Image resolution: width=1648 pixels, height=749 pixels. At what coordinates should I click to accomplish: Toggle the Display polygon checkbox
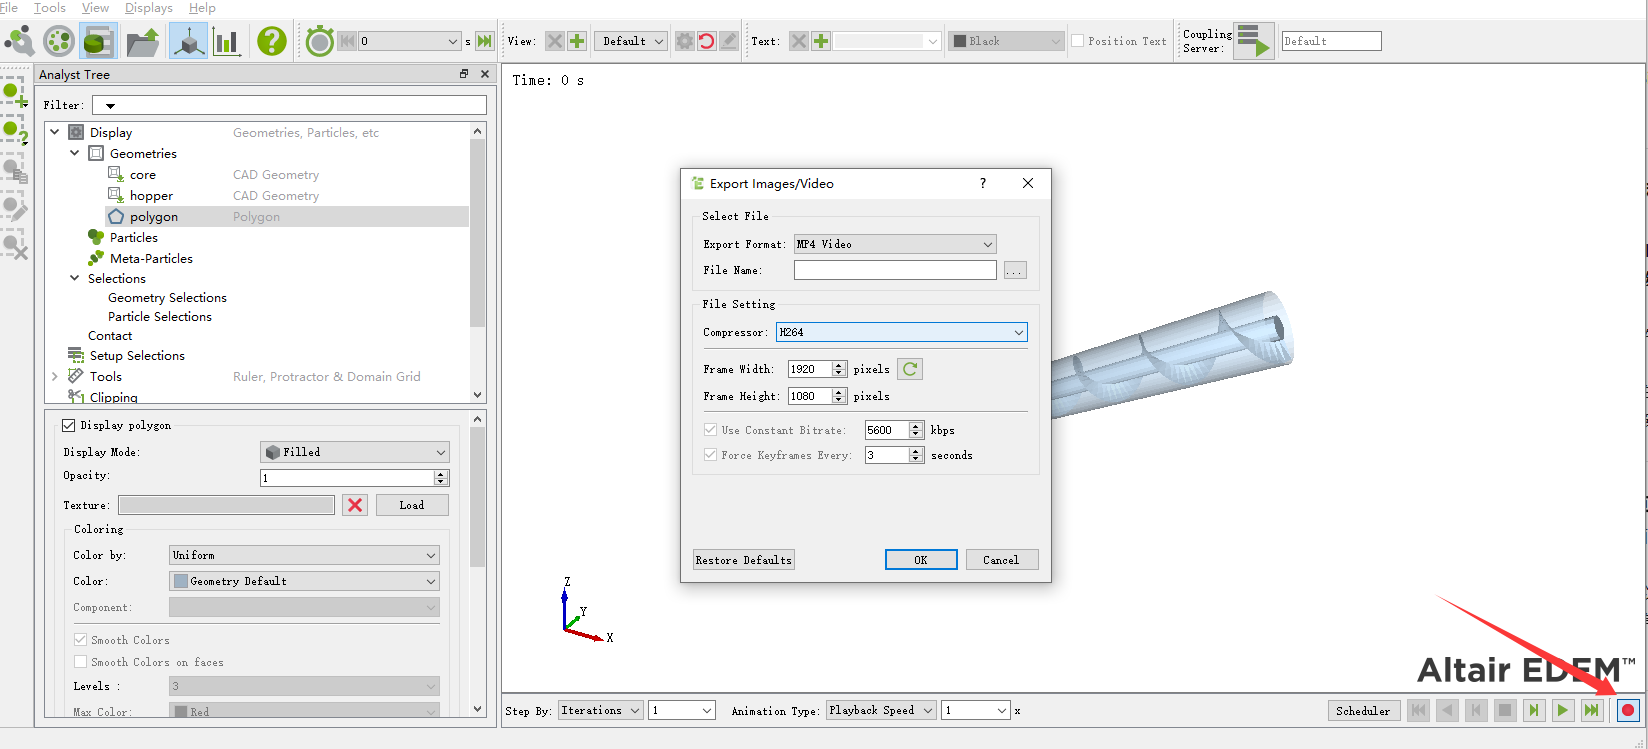click(69, 425)
